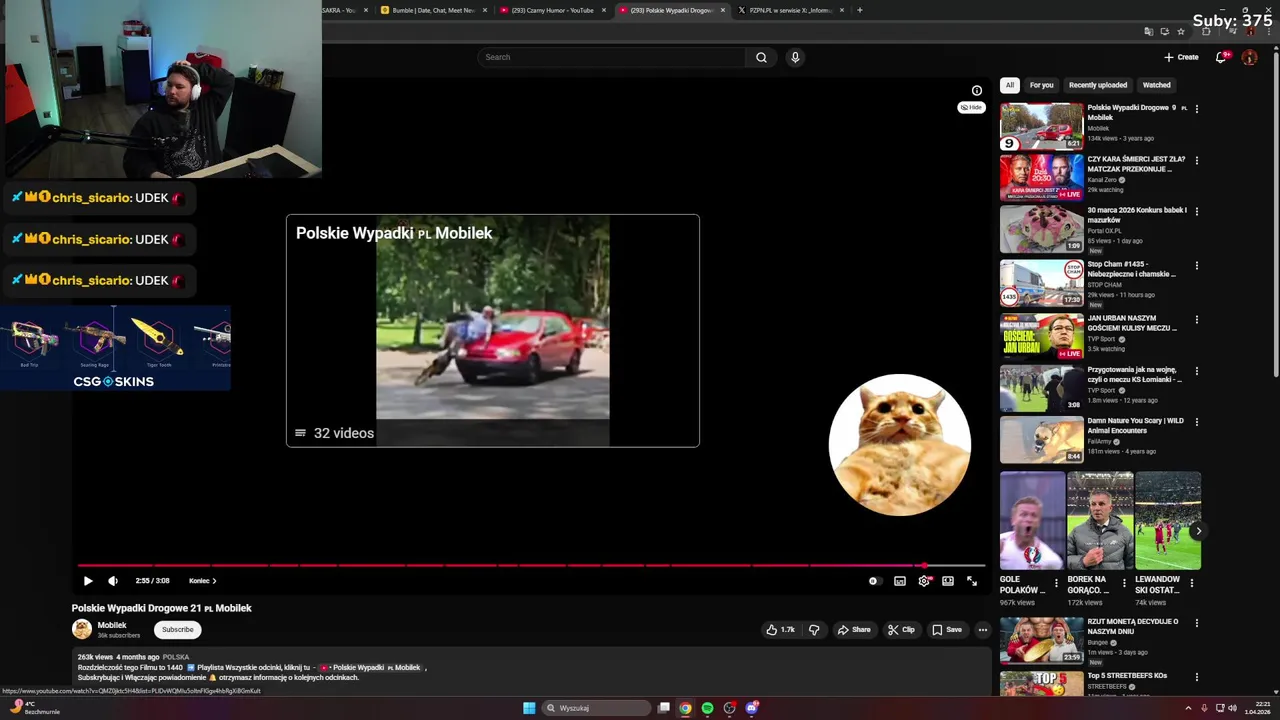Viewport: 1280px width, 720px height.
Task: Start voice search with the microphone
Action: (795, 57)
